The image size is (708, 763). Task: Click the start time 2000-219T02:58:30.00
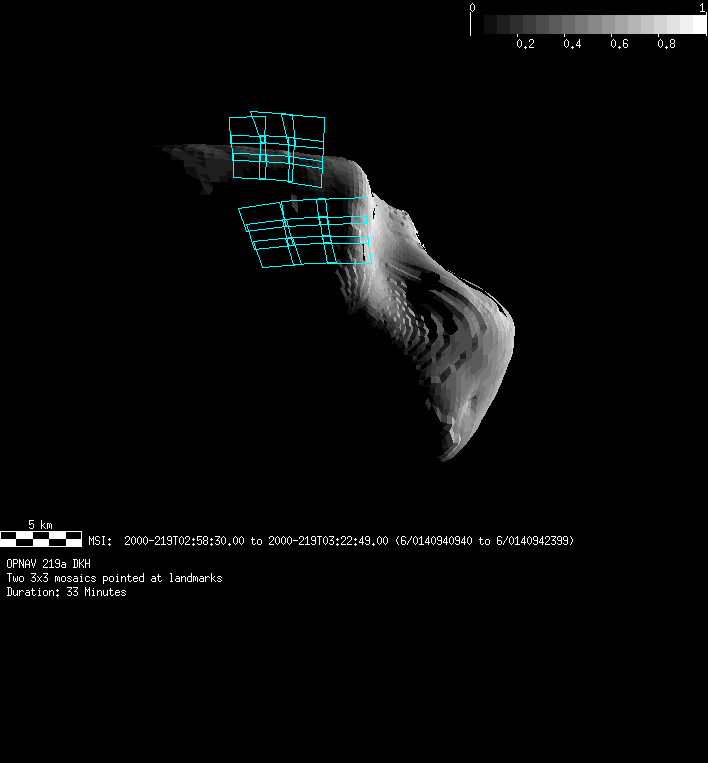pyautogui.click(x=184, y=541)
